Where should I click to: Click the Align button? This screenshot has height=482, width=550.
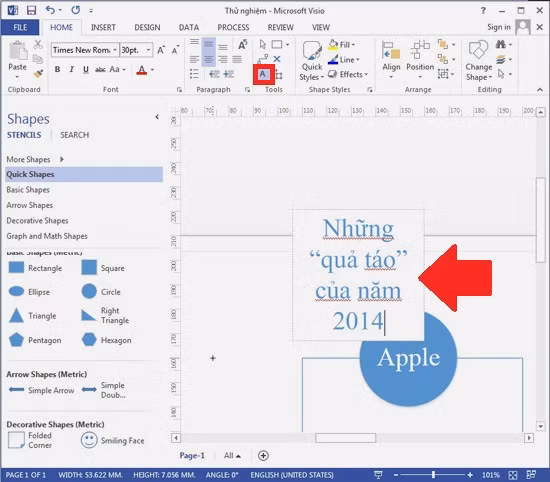(x=391, y=60)
